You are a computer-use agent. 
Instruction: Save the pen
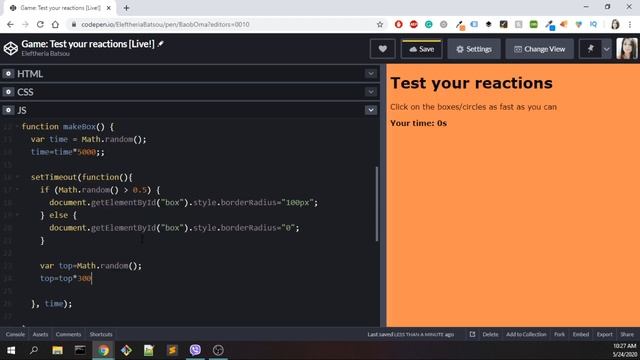point(422,49)
